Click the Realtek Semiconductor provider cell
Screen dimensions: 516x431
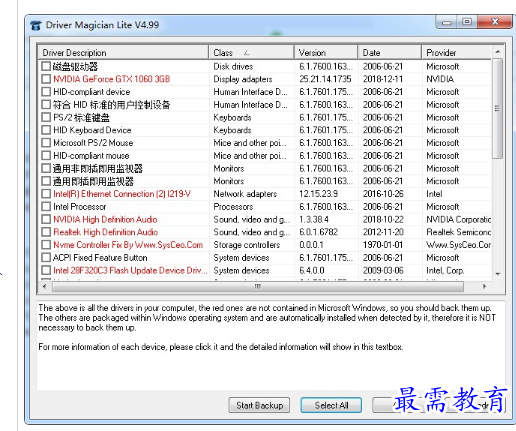459,232
